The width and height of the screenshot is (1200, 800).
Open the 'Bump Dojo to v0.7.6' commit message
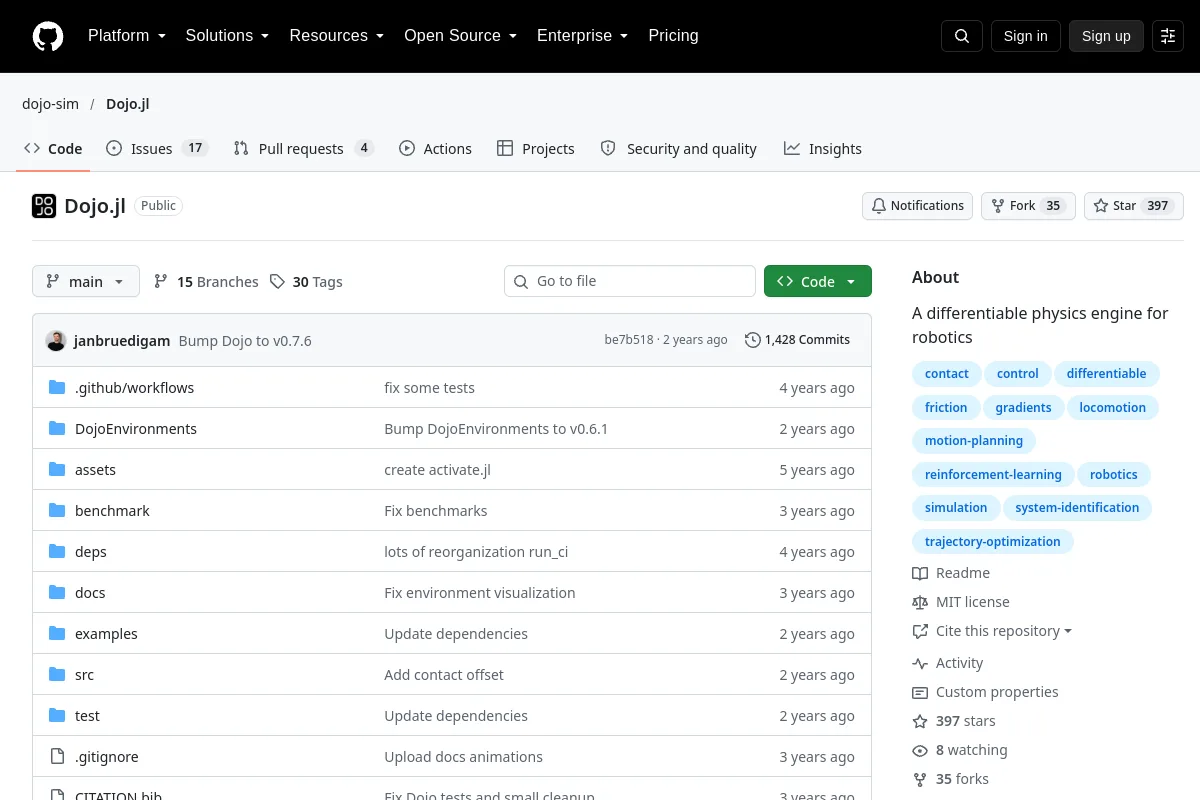pyautogui.click(x=245, y=341)
